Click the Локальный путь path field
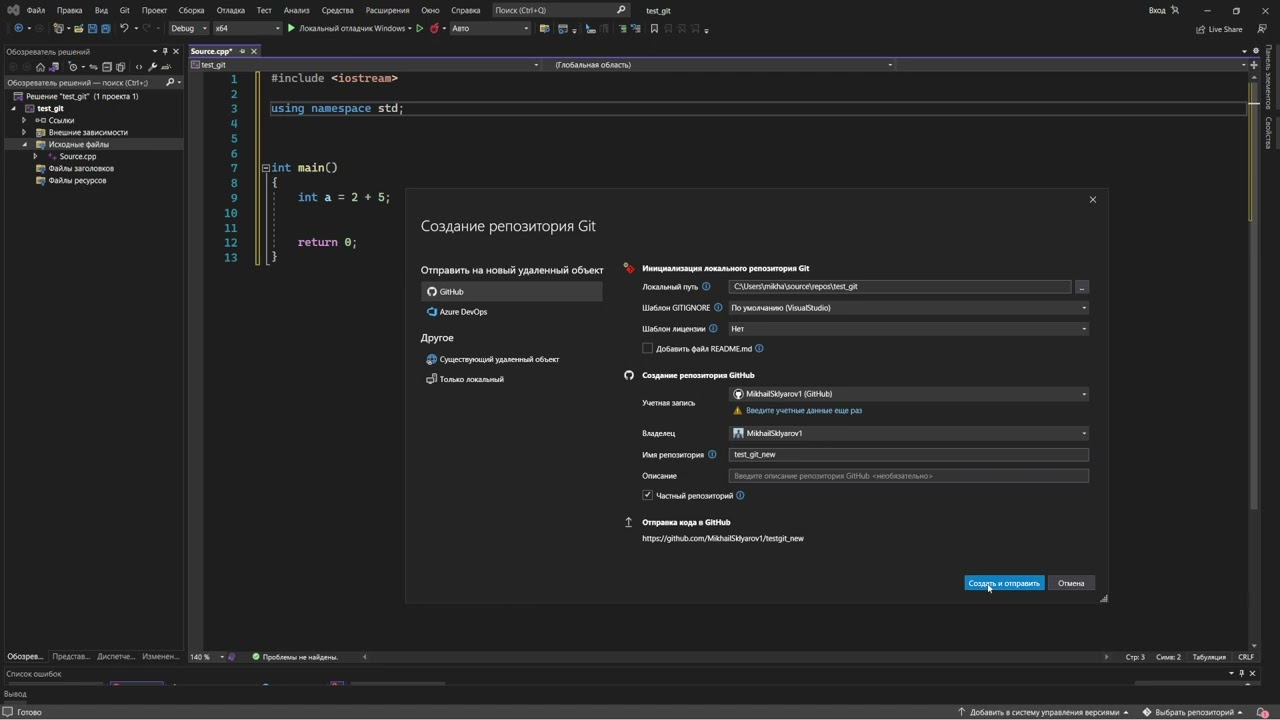Viewport: 1280px width, 720px height. 900,287
